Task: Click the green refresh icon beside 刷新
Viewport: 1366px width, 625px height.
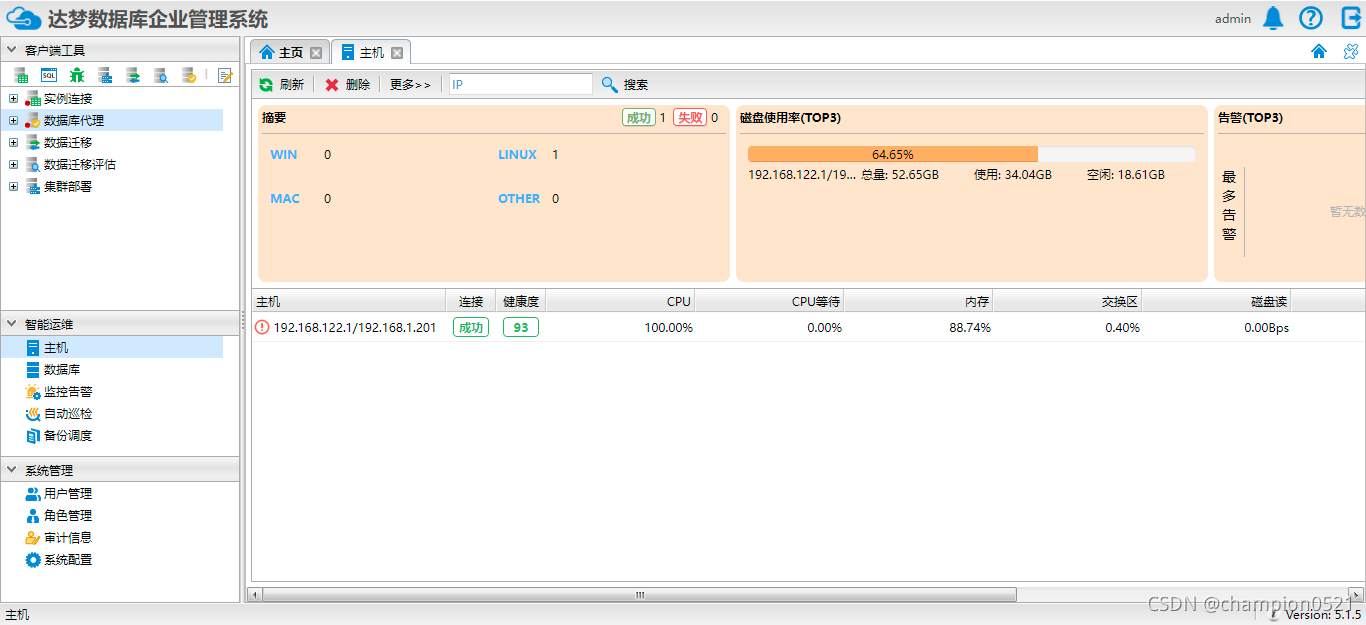Action: click(266, 85)
